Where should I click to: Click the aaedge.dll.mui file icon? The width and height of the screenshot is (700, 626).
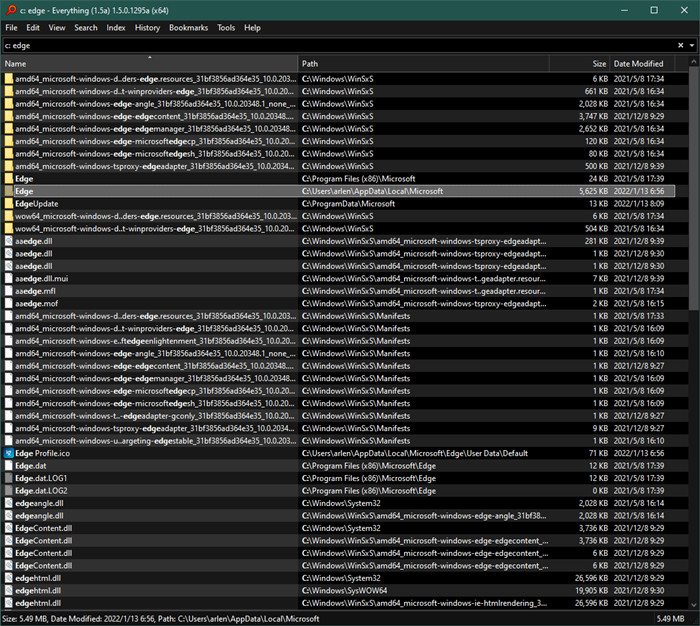[x=9, y=279]
